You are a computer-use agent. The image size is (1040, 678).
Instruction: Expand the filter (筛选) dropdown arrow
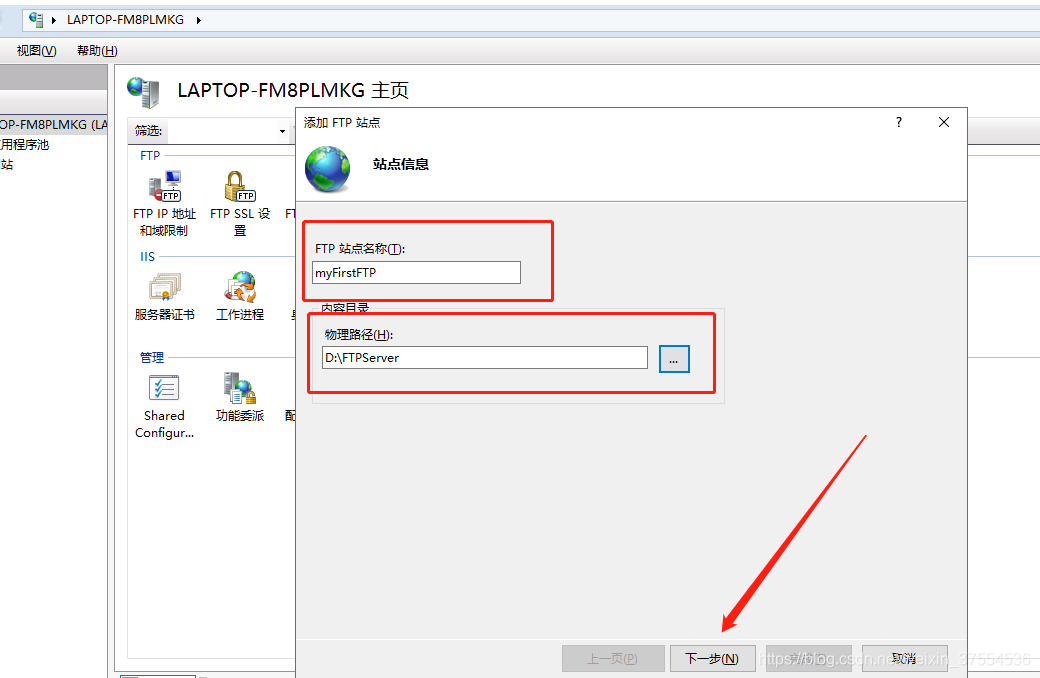coord(282,131)
